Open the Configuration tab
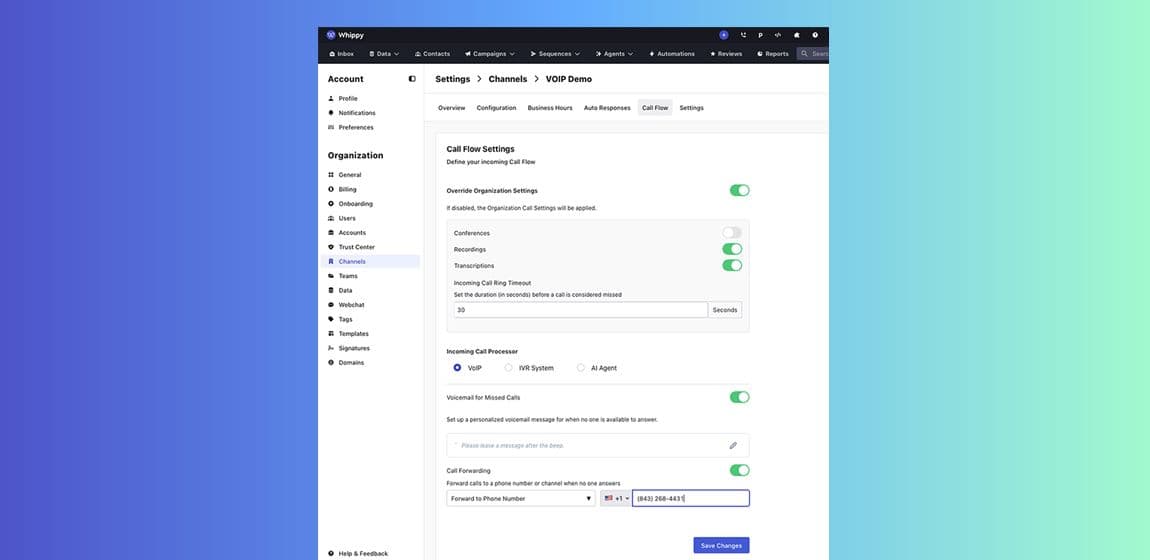The height and width of the screenshot is (560, 1150). pos(497,108)
